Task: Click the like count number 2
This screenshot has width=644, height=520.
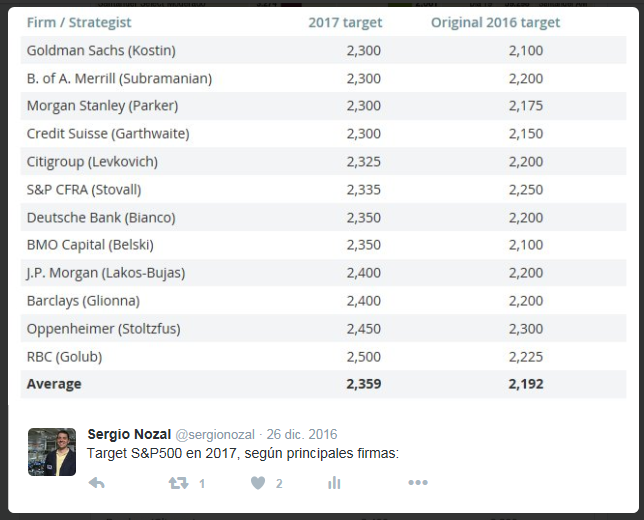Action: (279, 484)
